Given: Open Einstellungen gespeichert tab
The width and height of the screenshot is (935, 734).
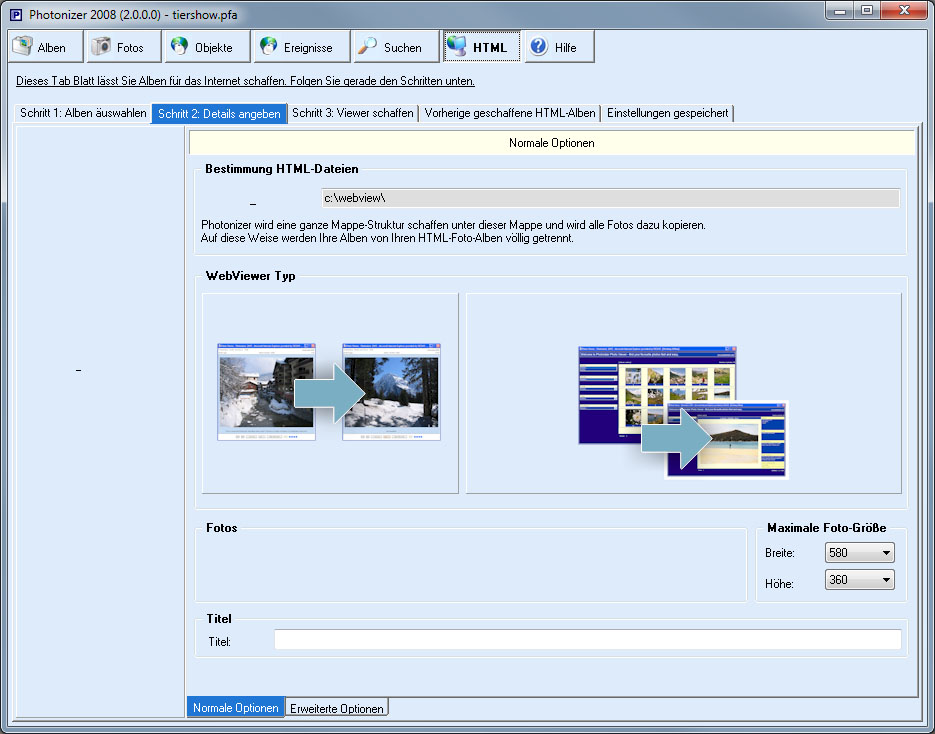Looking at the screenshot, I should point(667,113).
